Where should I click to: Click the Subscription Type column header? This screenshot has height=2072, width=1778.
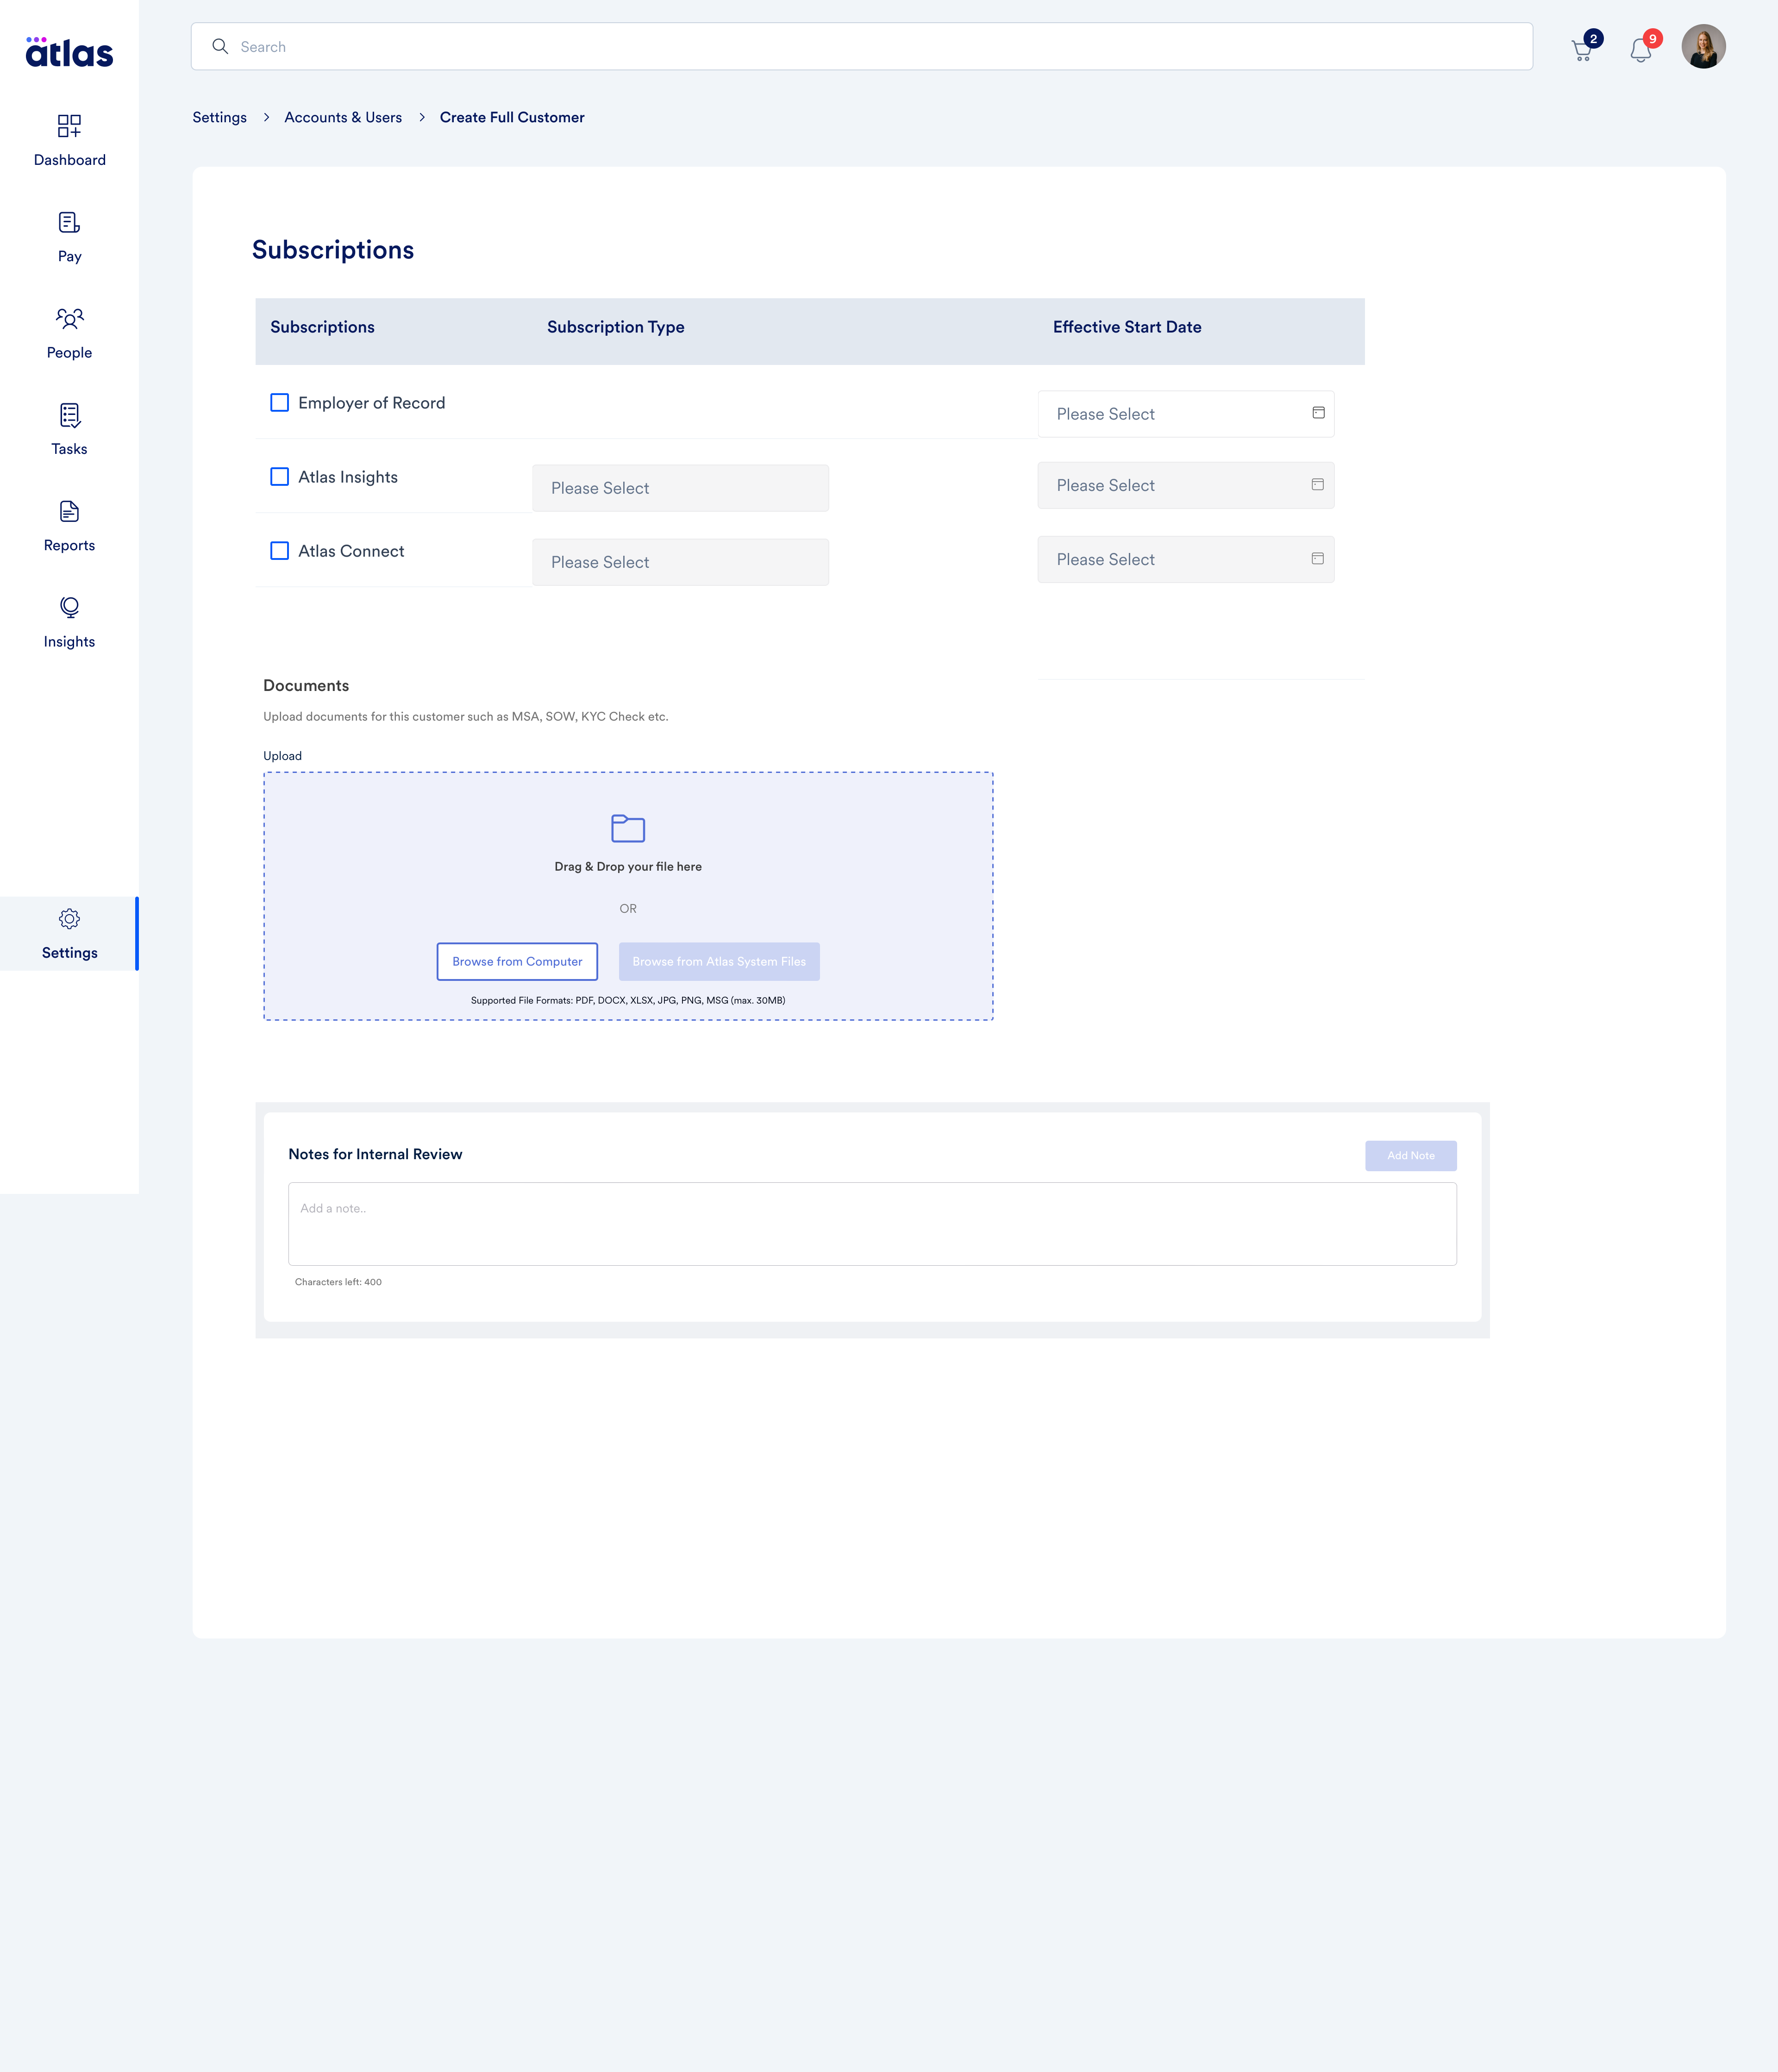(x=616, y=327)
